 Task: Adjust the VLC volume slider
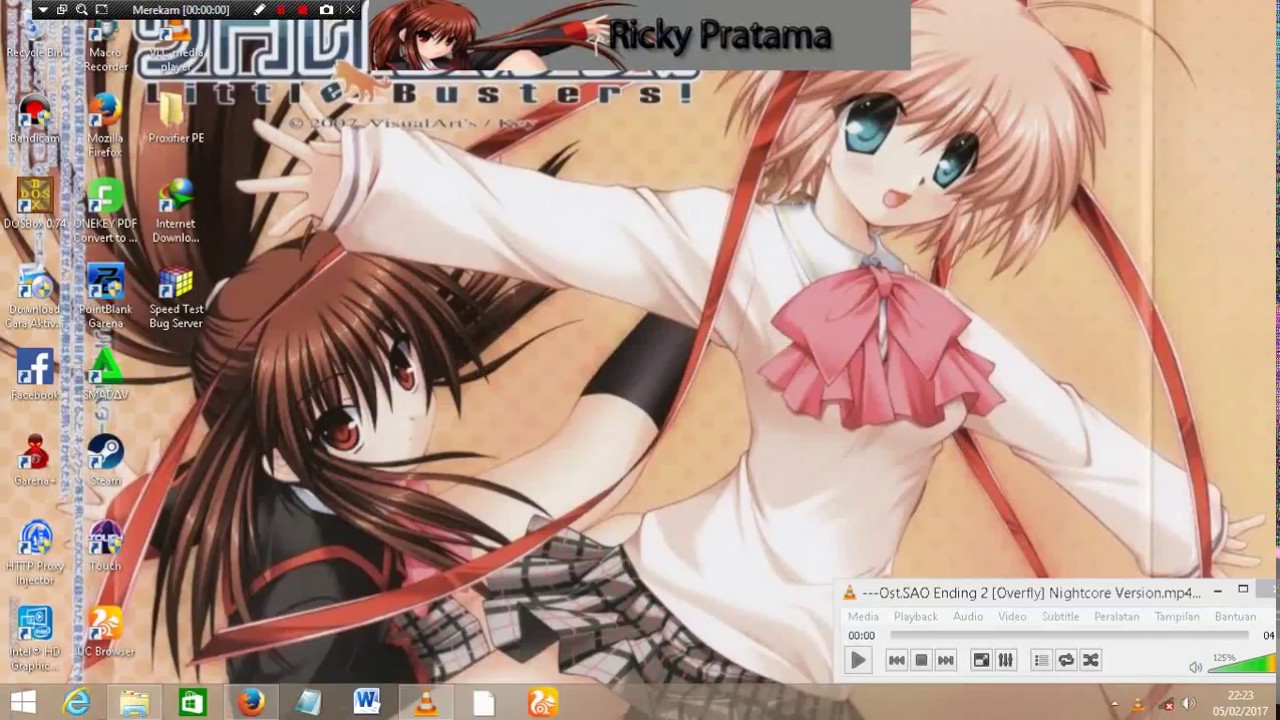coord(1241,664)
